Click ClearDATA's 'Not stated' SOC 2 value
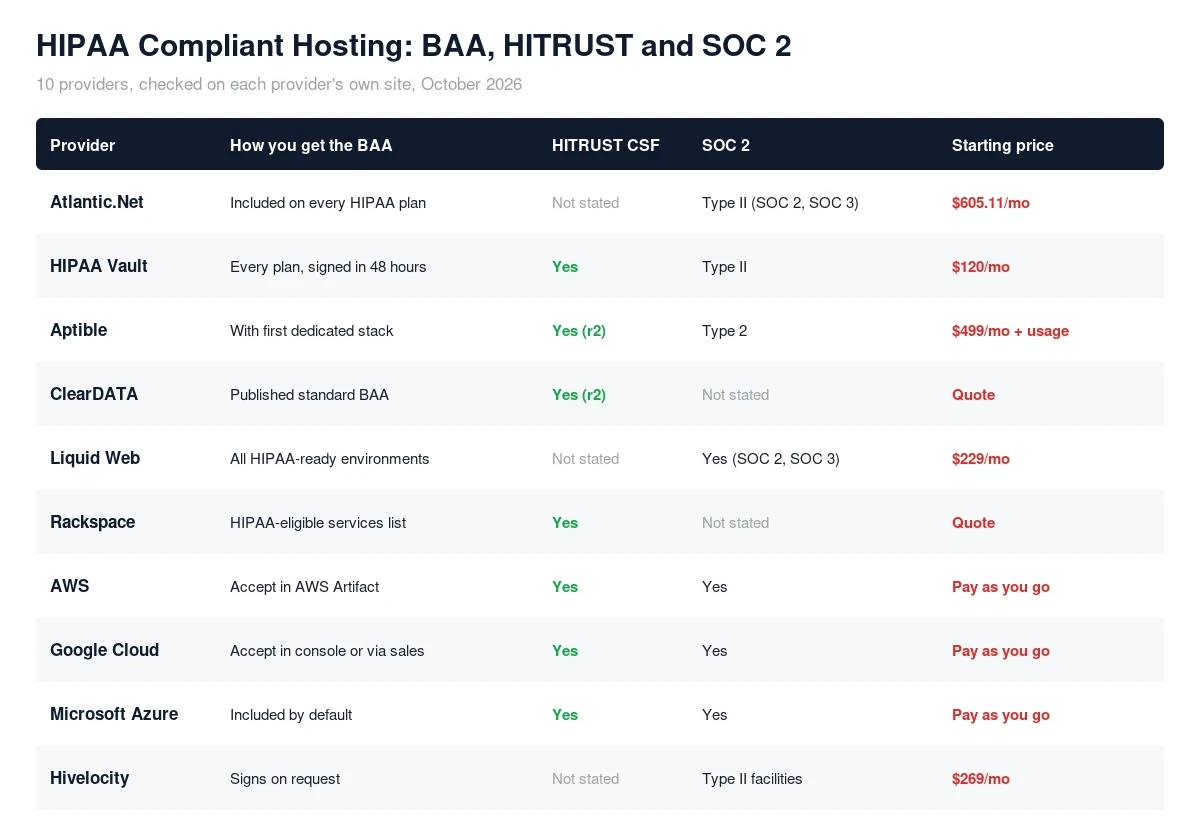Screen dimensions: 1200x834 736,395
